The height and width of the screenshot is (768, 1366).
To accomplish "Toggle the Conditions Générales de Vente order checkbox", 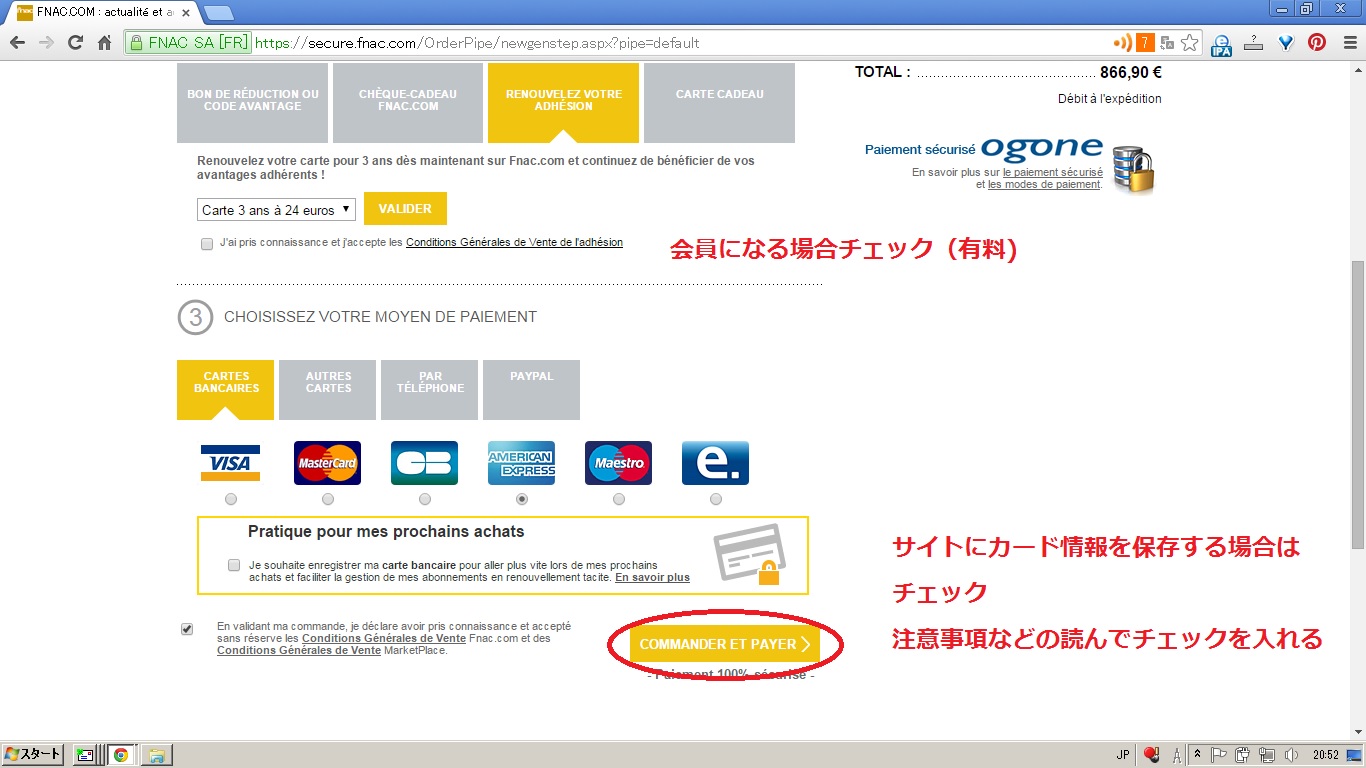I will (187, 629).
